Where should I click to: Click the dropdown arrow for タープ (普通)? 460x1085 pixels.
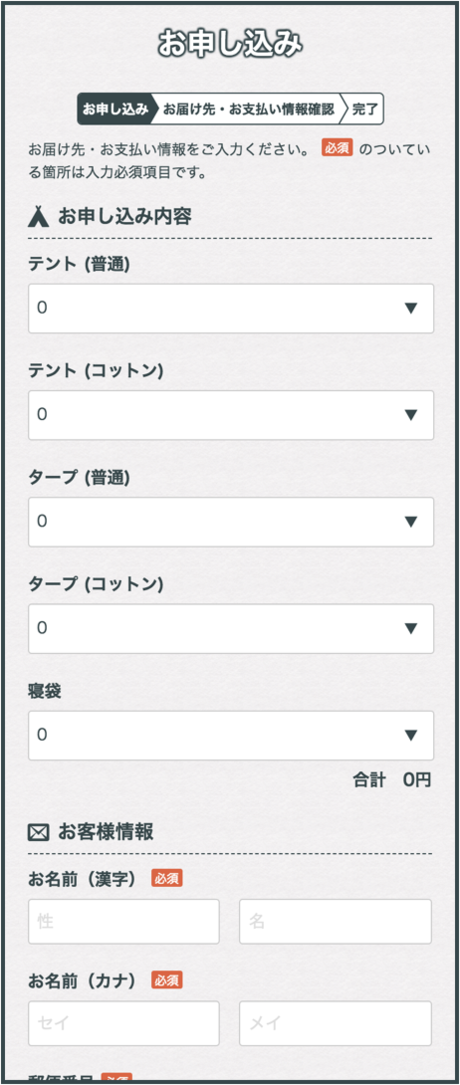coord(411,521)
